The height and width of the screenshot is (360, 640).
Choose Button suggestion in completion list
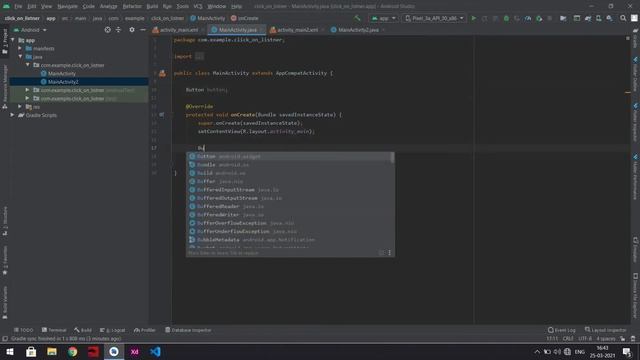pos(290,156)
